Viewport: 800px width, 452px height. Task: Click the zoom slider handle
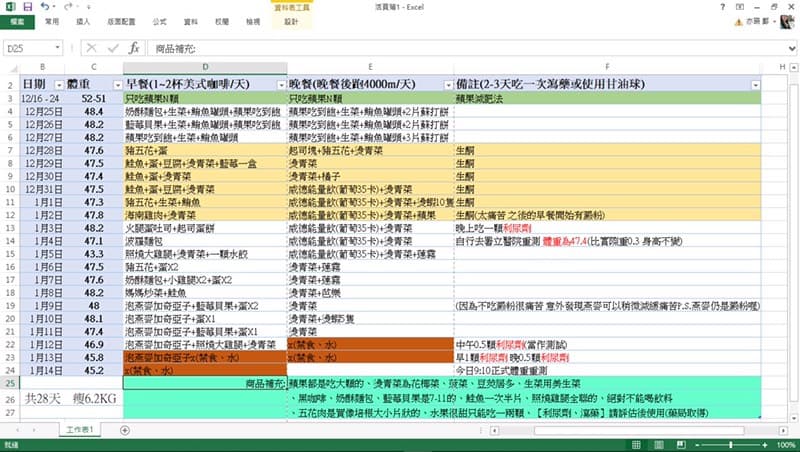point(731,445)
